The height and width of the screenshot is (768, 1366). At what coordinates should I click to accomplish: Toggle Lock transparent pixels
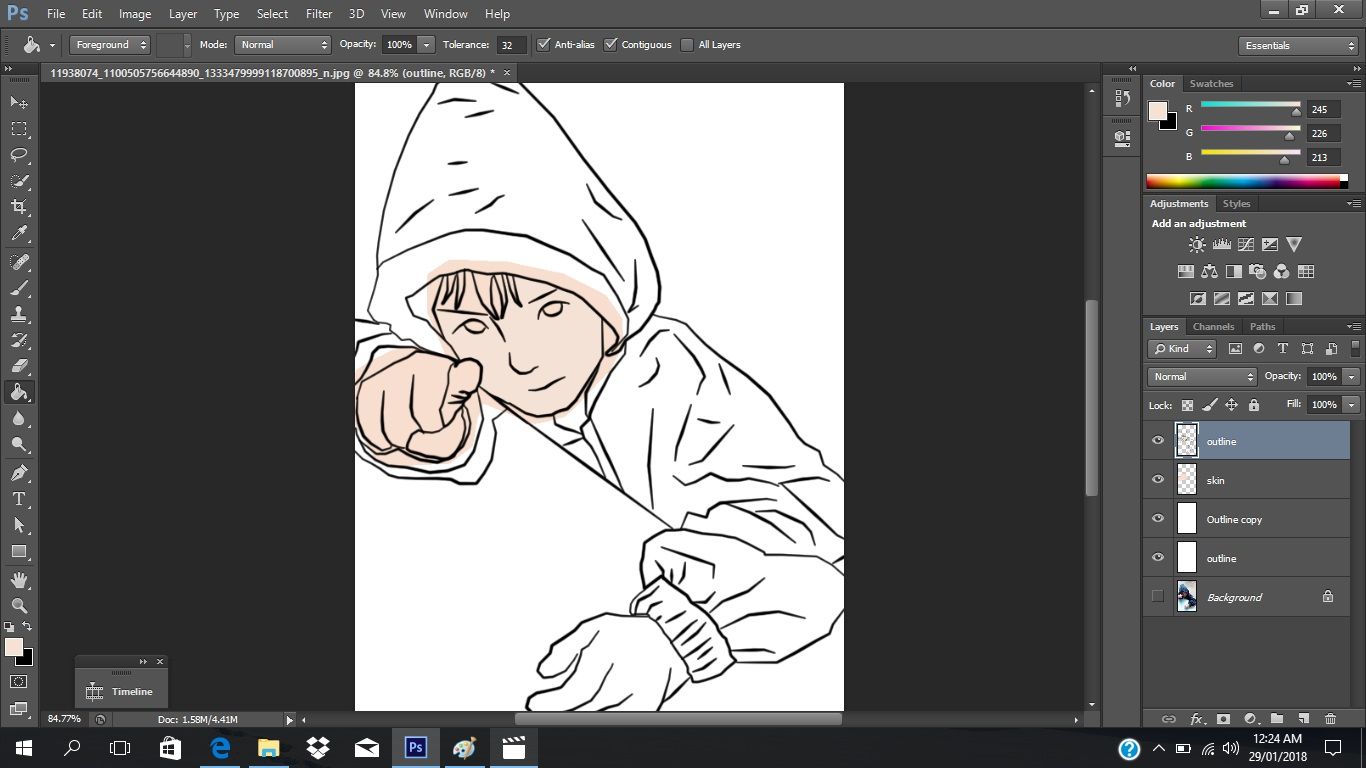tap(1187, 405)
